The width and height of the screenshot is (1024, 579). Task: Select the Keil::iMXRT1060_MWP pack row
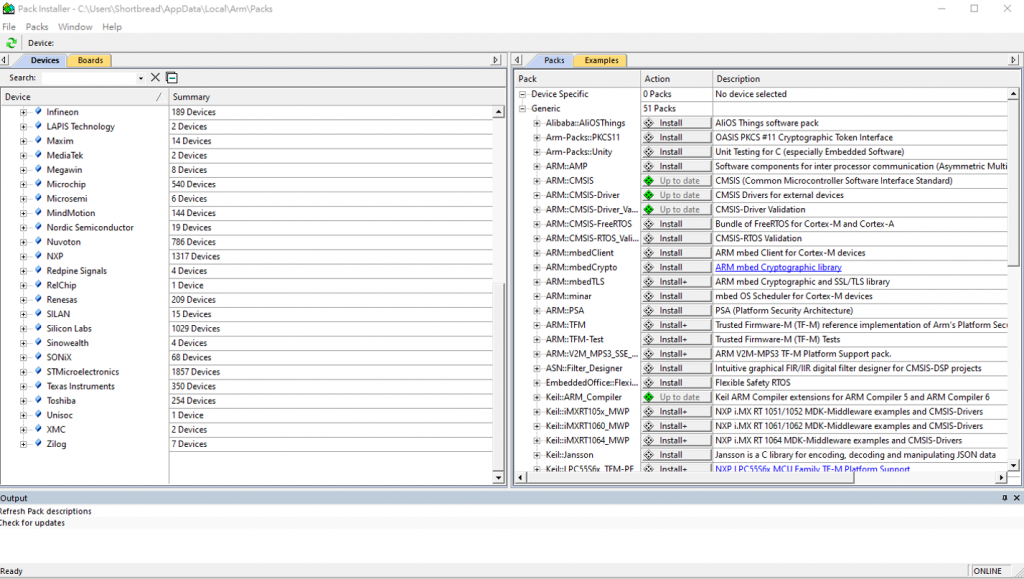click(587, 426)
